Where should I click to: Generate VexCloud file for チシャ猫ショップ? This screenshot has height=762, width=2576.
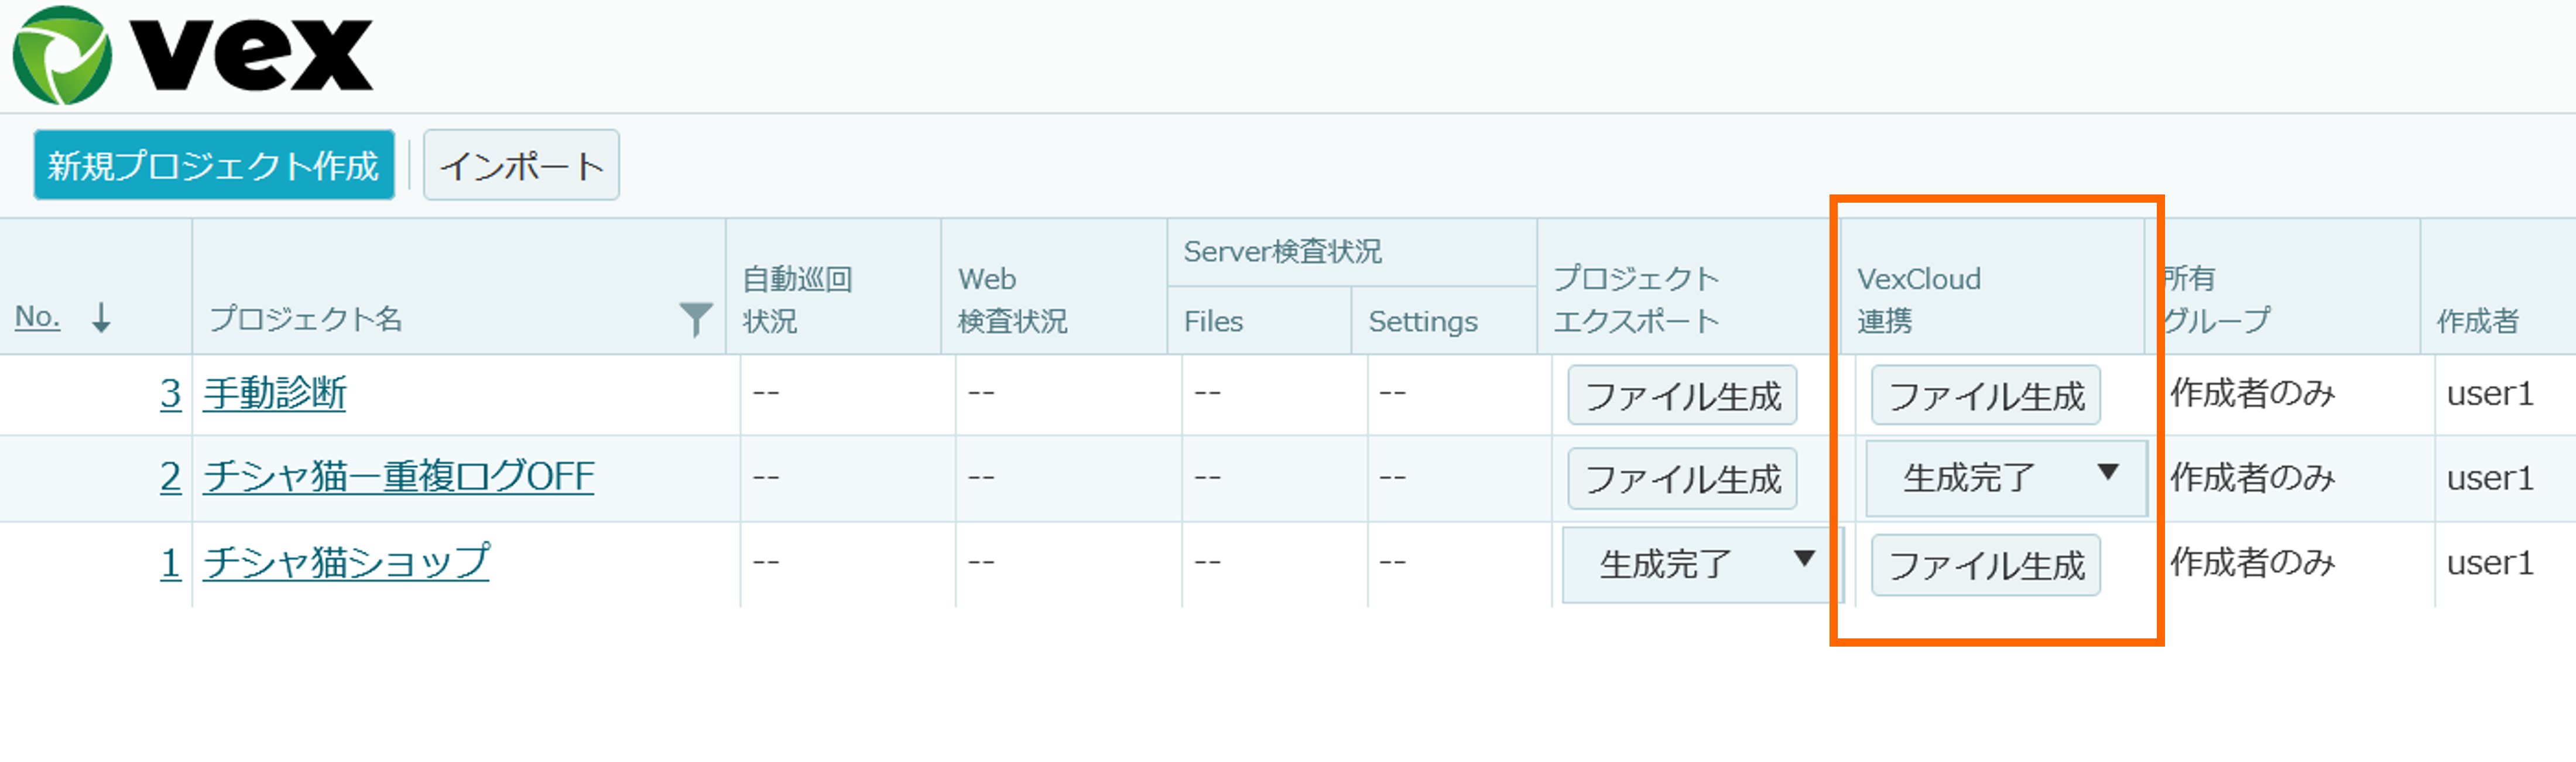[x=1985, y=565]
